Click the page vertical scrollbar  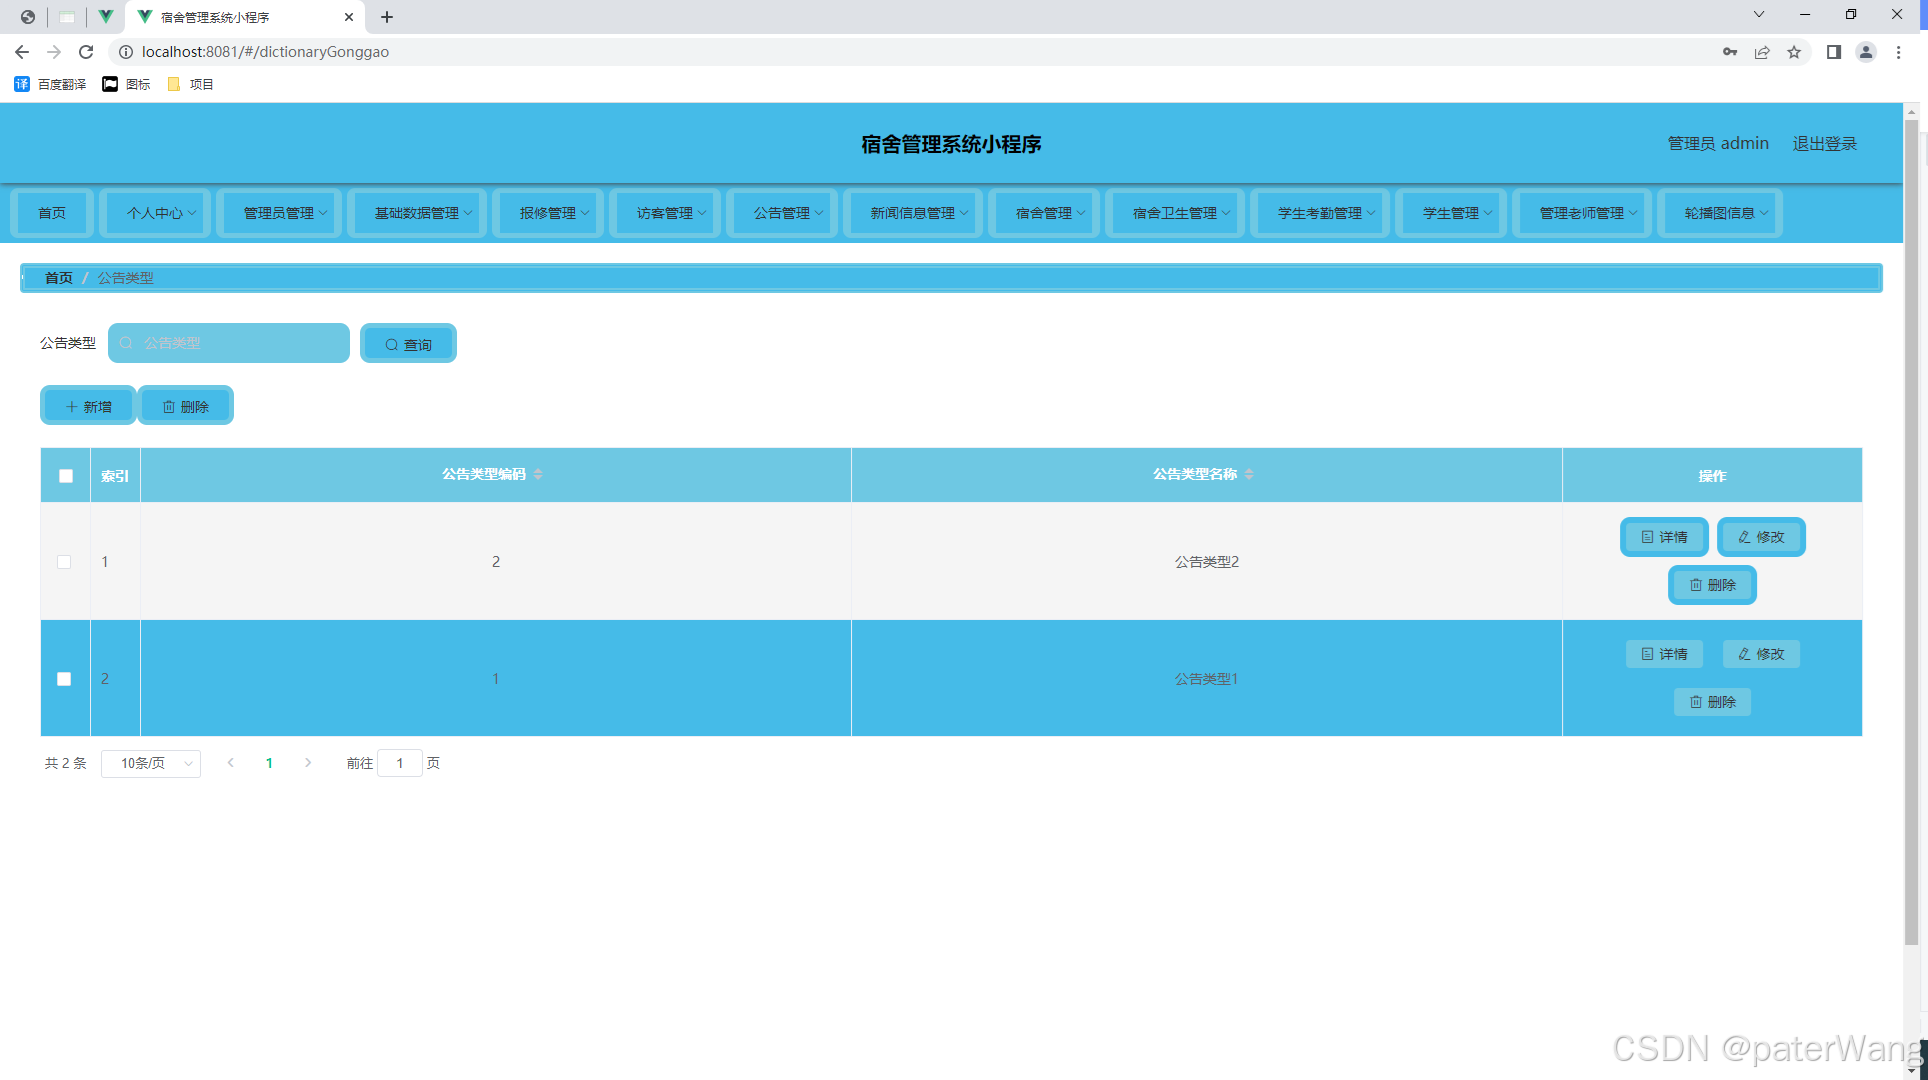coord(1911,530)
